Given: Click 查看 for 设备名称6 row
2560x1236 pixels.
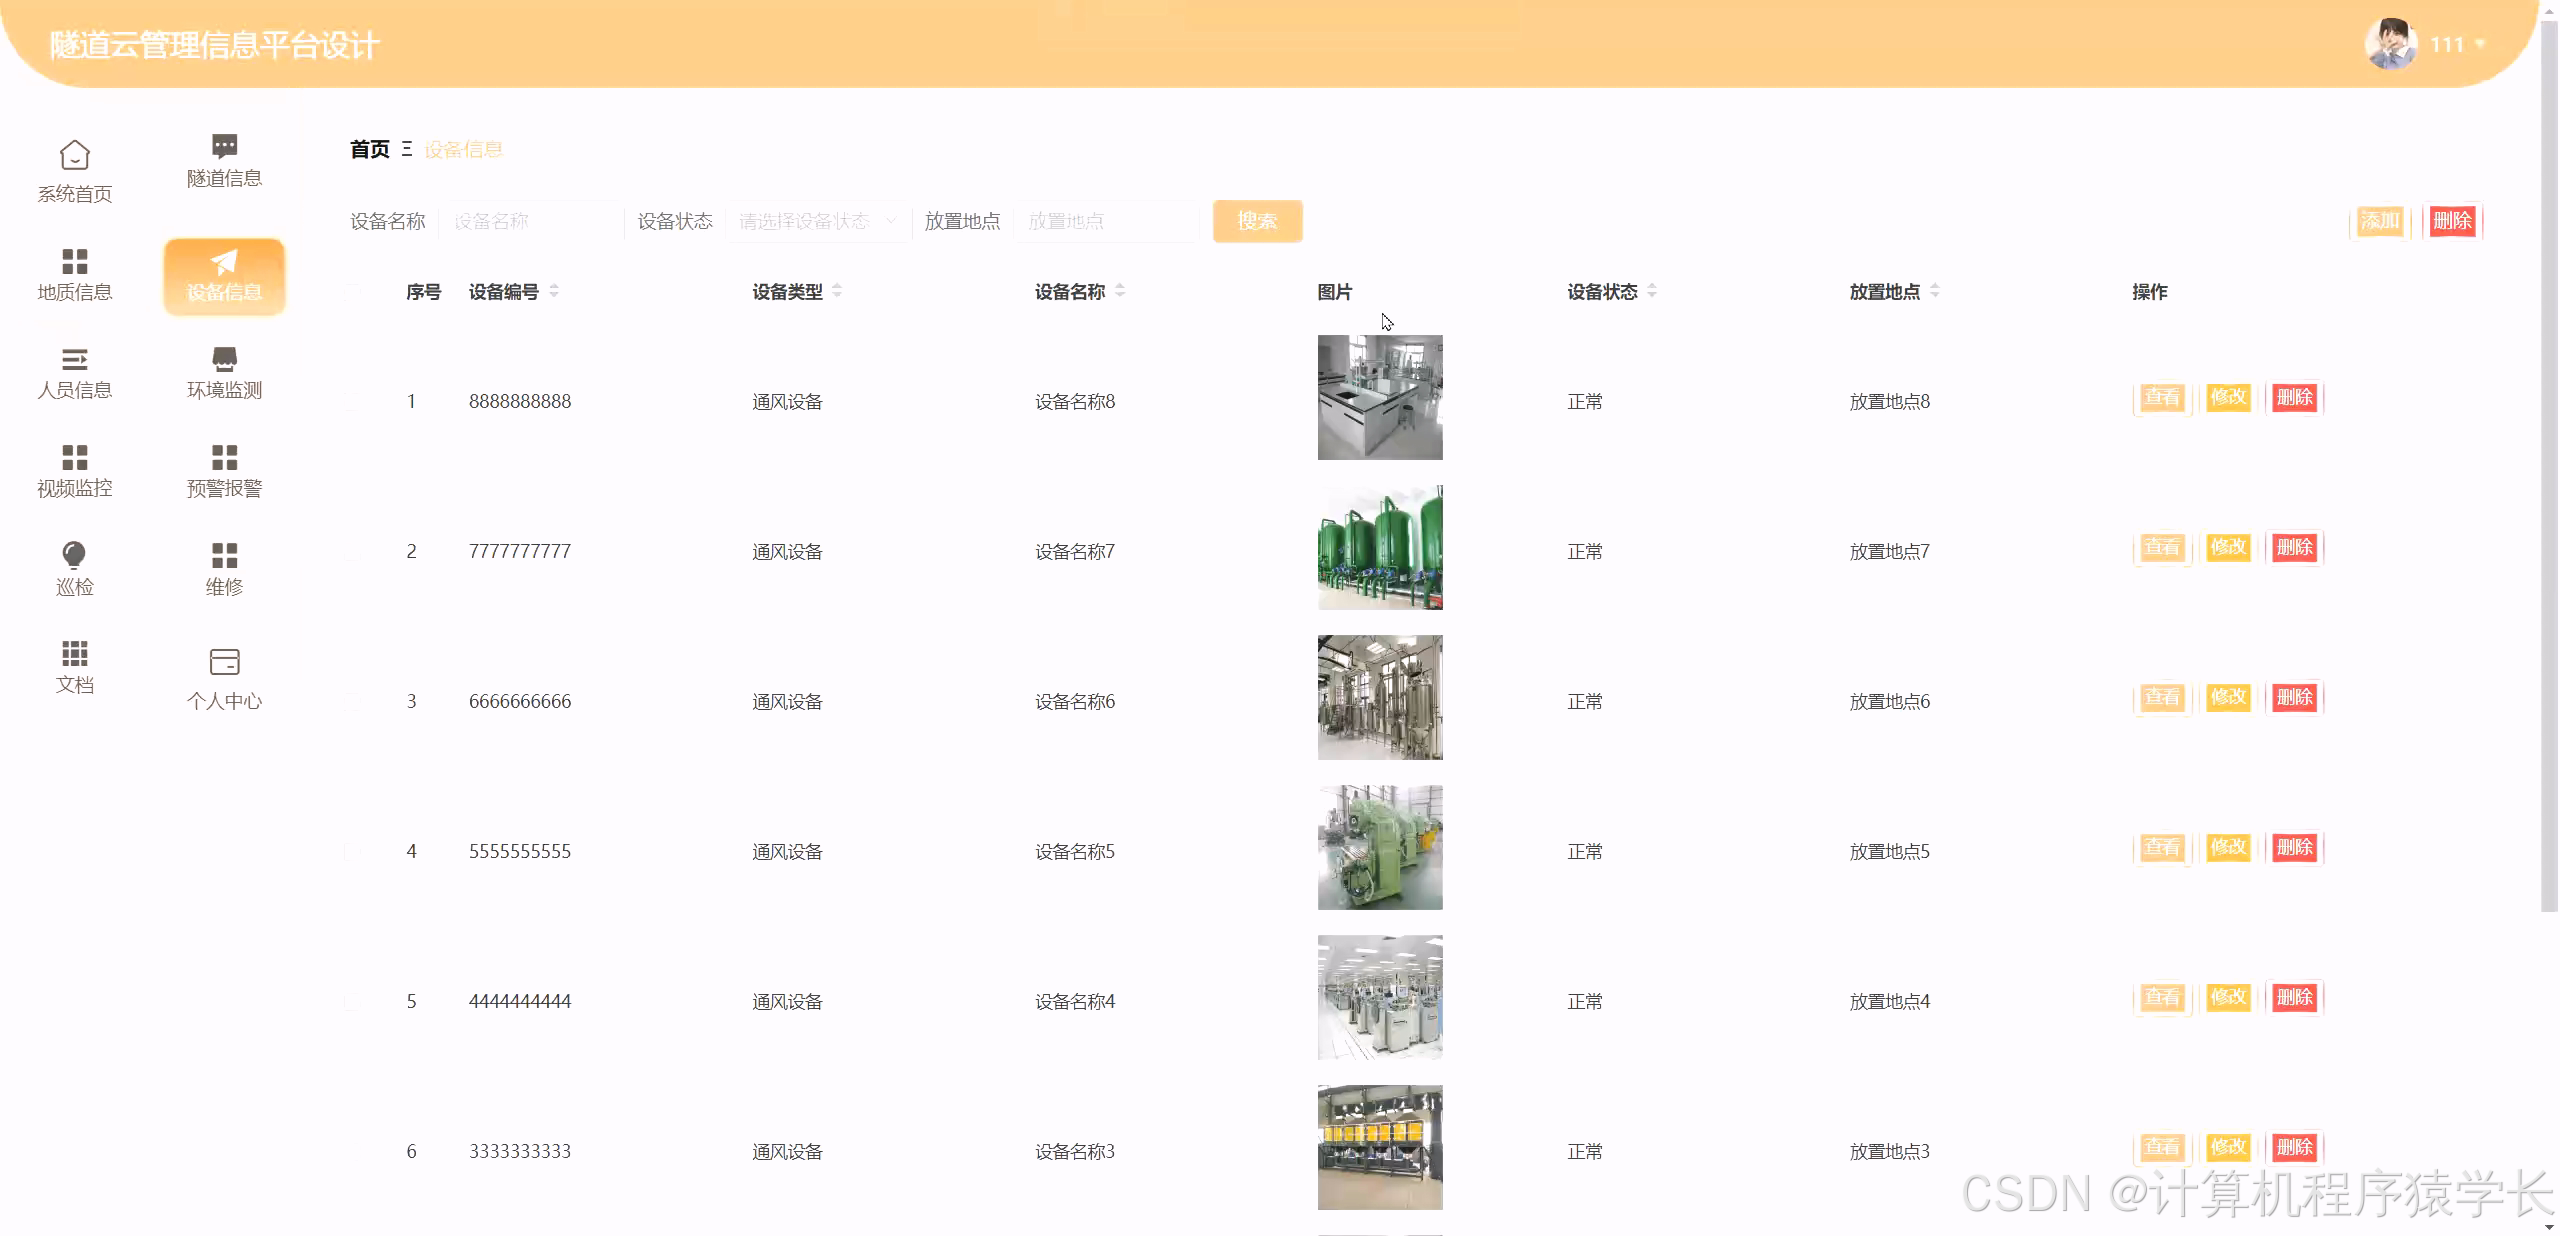Looking at the screenshot, I should (x=2162, y=698).
